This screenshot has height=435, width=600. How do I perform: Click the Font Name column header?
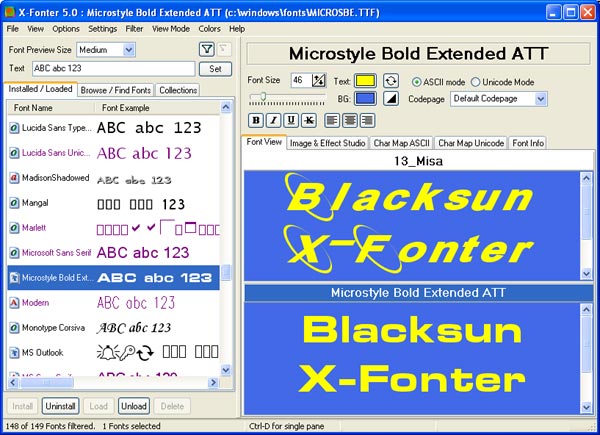coord(51,108)
